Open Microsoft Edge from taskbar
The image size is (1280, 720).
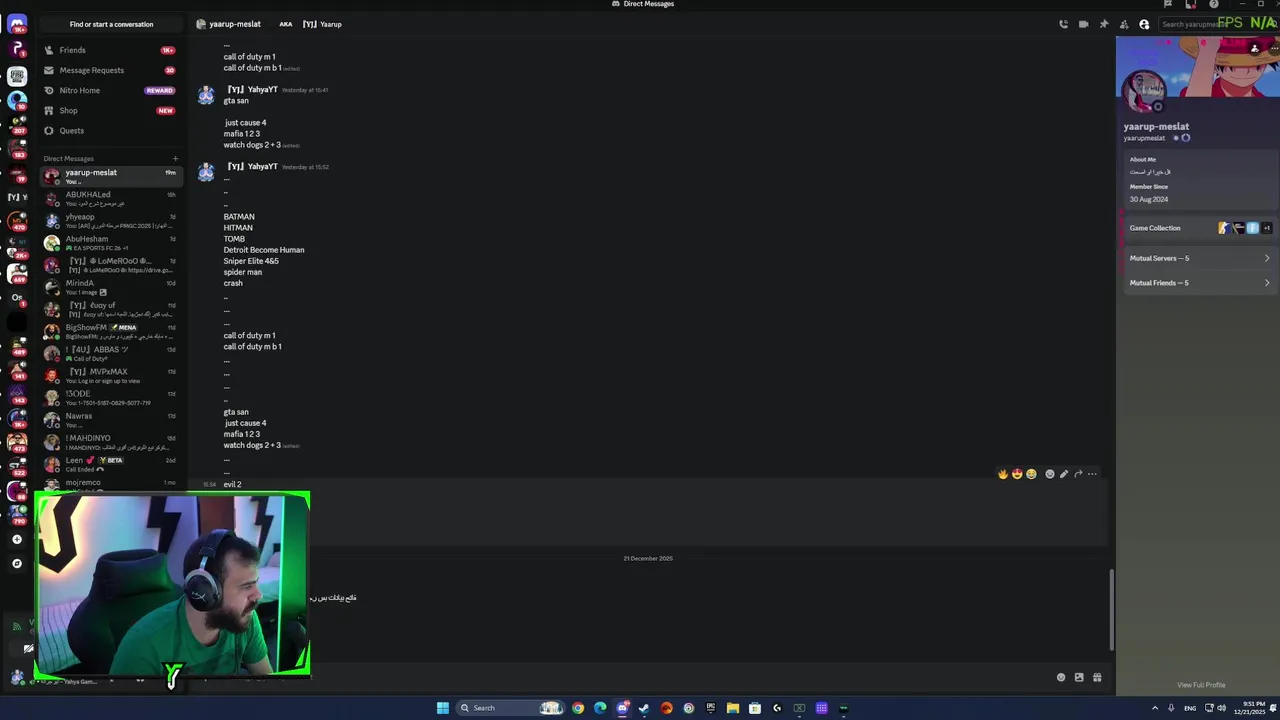coord(600,708)
